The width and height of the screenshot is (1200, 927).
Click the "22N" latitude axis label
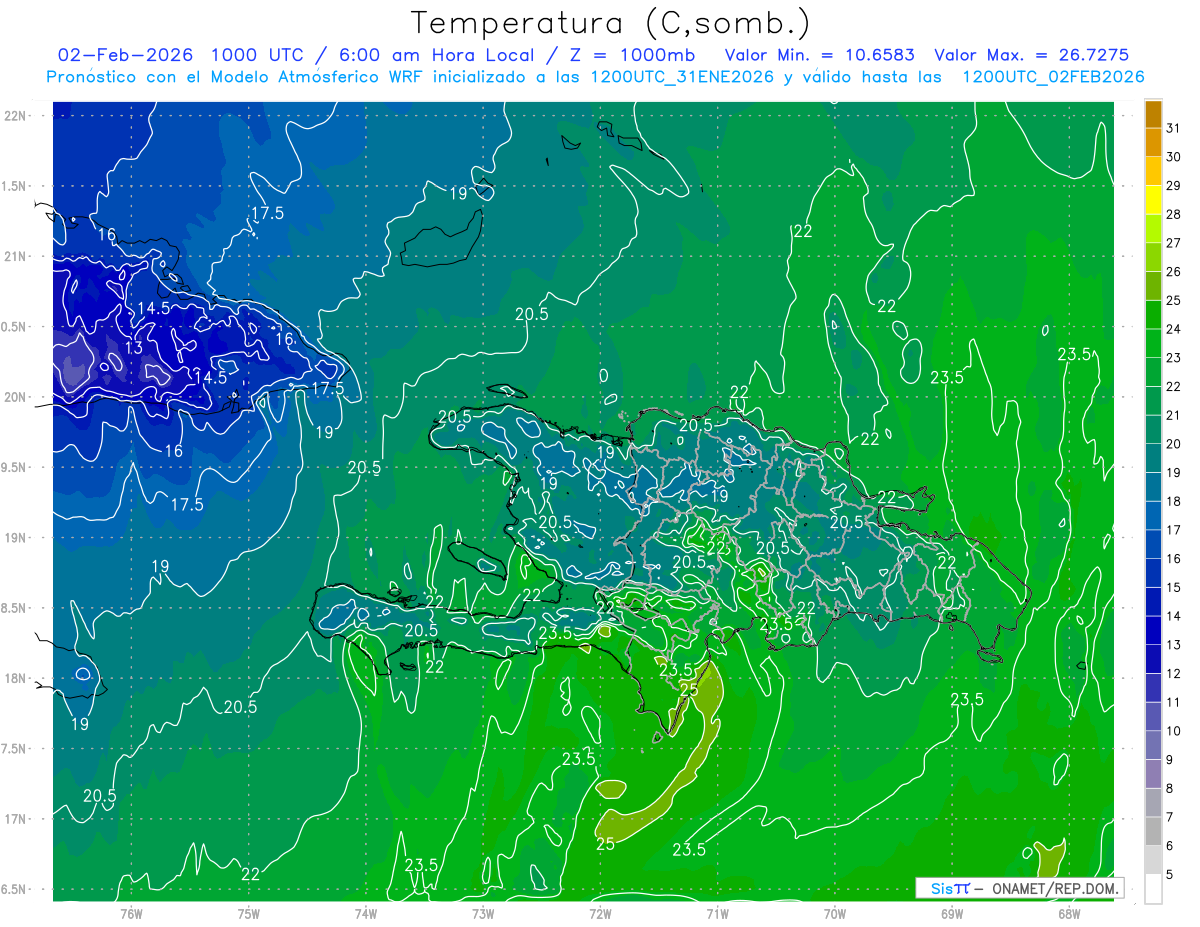click(x=14, y=116)
